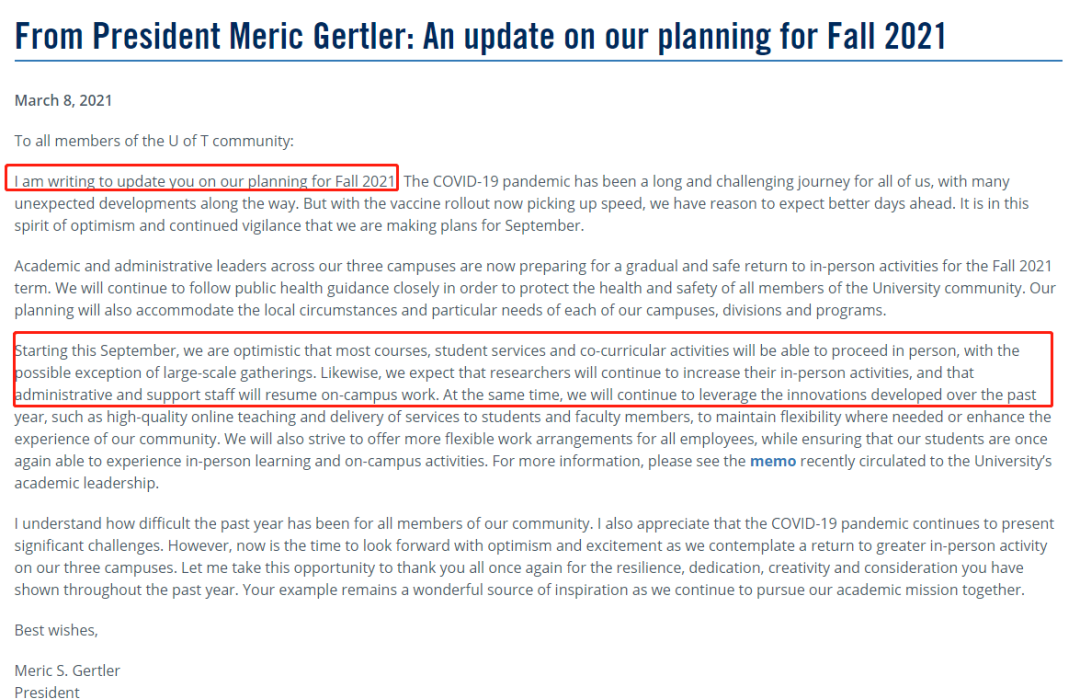Click the title "President" under the signature
Viewport: 1080px width, 699px height.
(x=48, y=691)
